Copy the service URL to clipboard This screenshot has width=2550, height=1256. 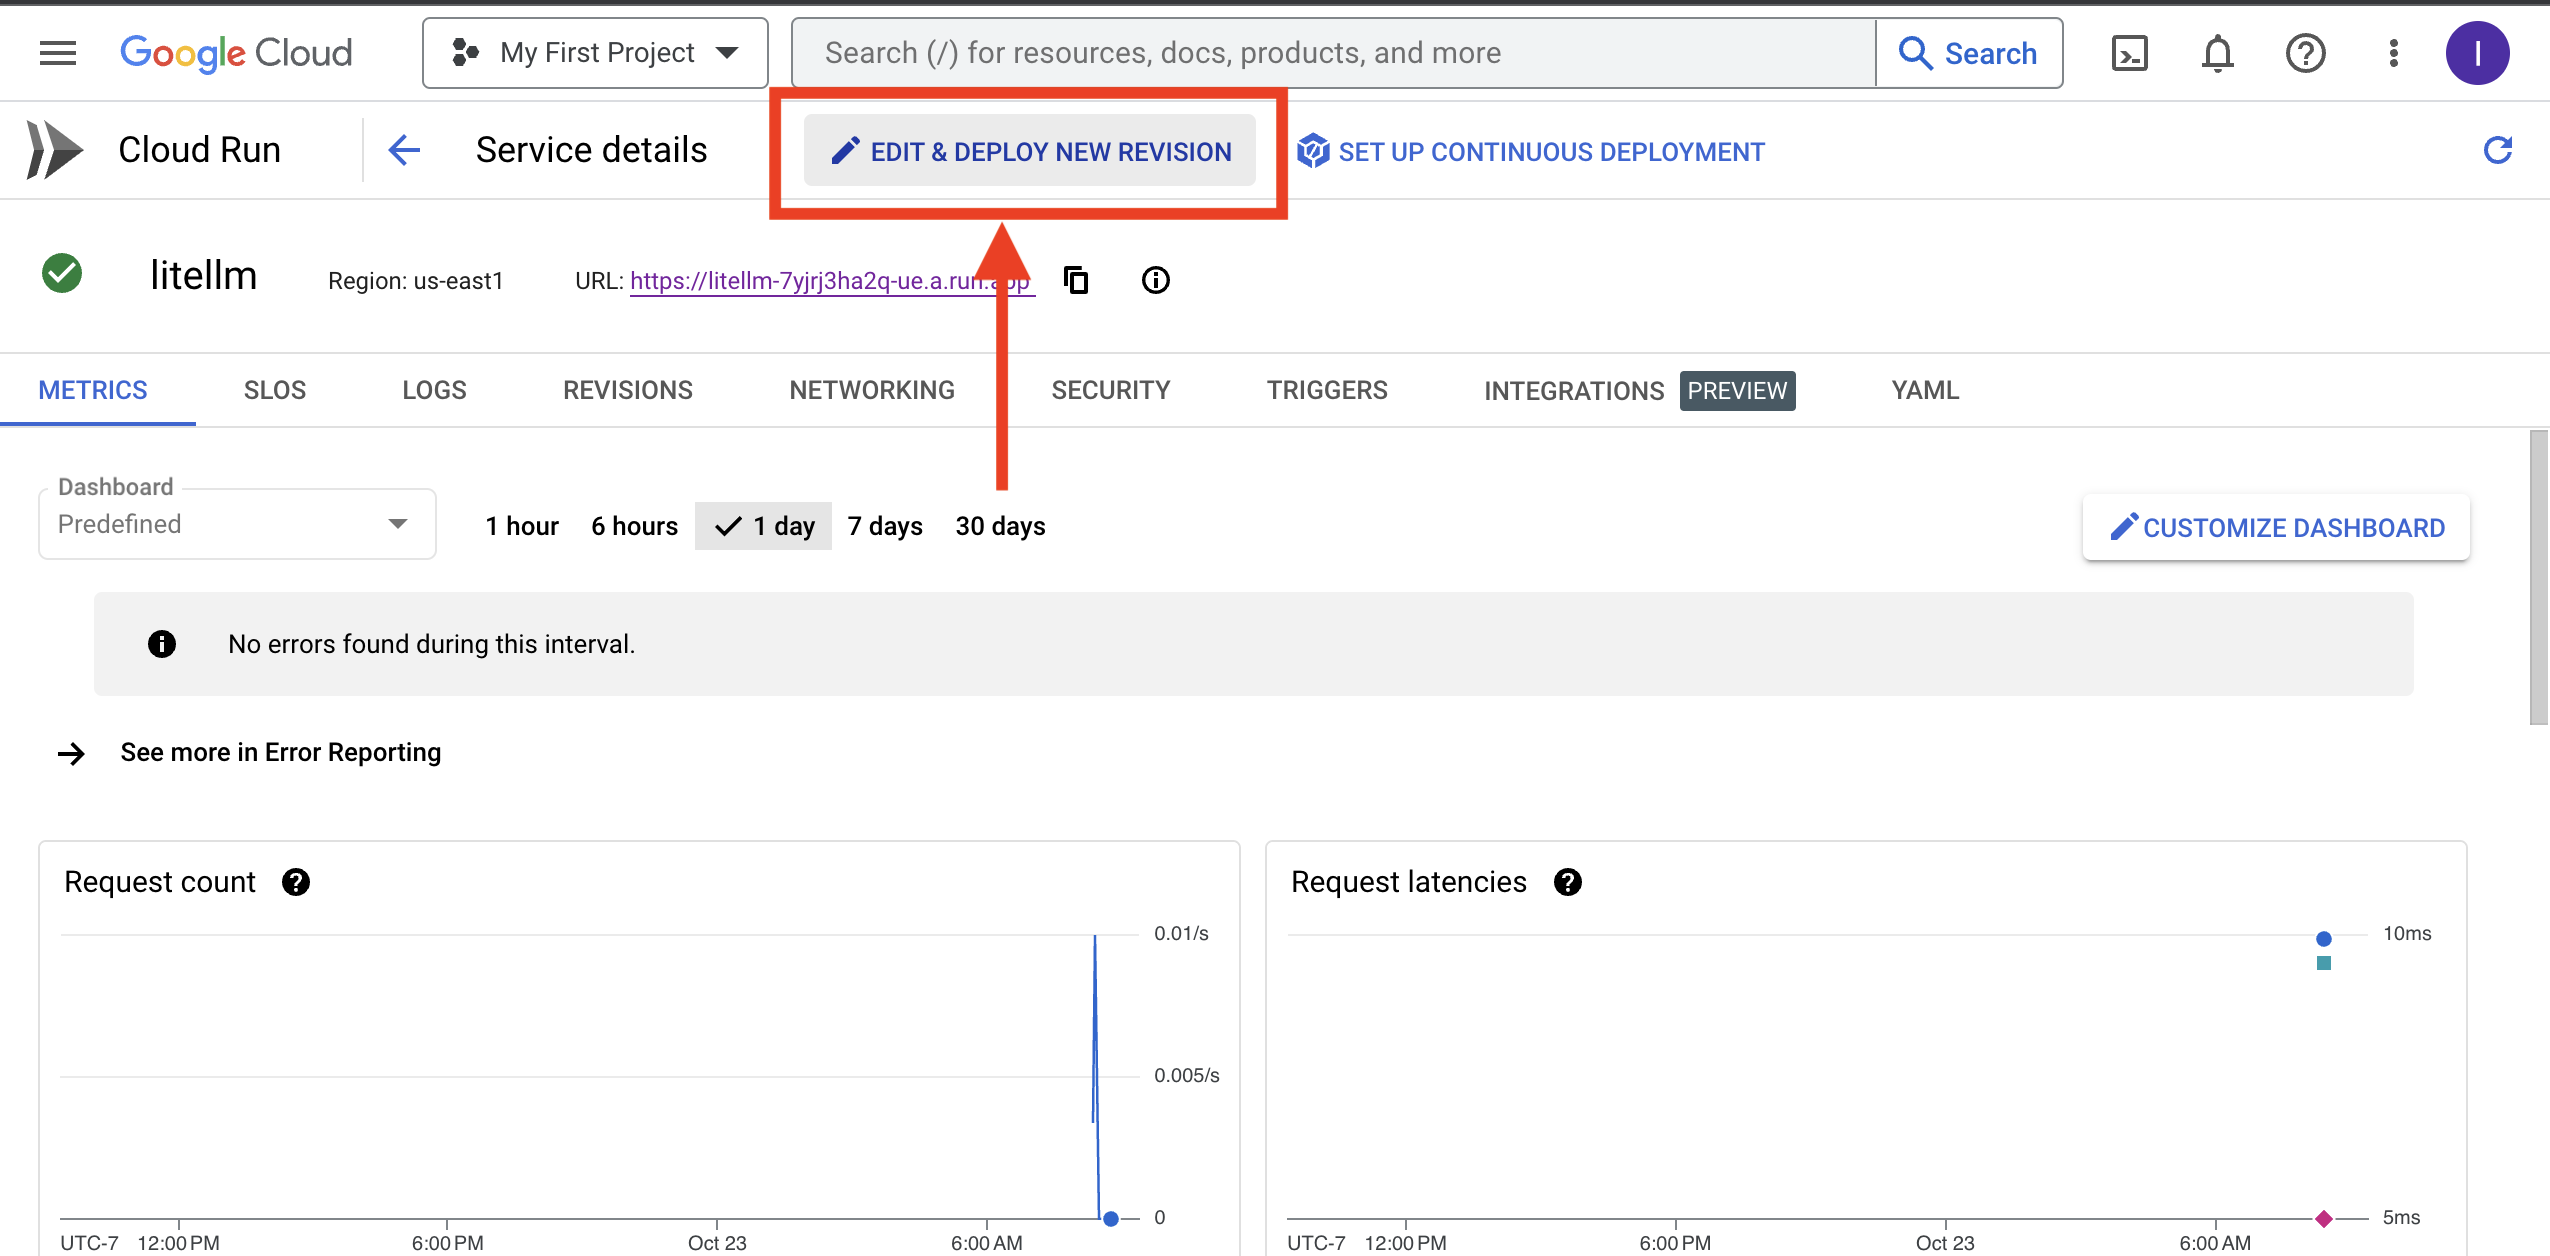click(1076, 280)
